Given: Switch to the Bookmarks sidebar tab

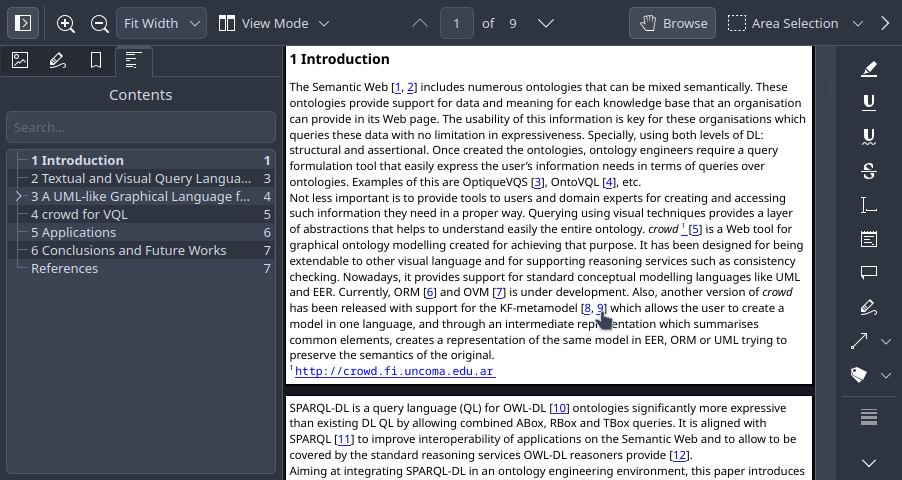Looking at the screenshot, I should pyautogui.click(x=96, y=60).
